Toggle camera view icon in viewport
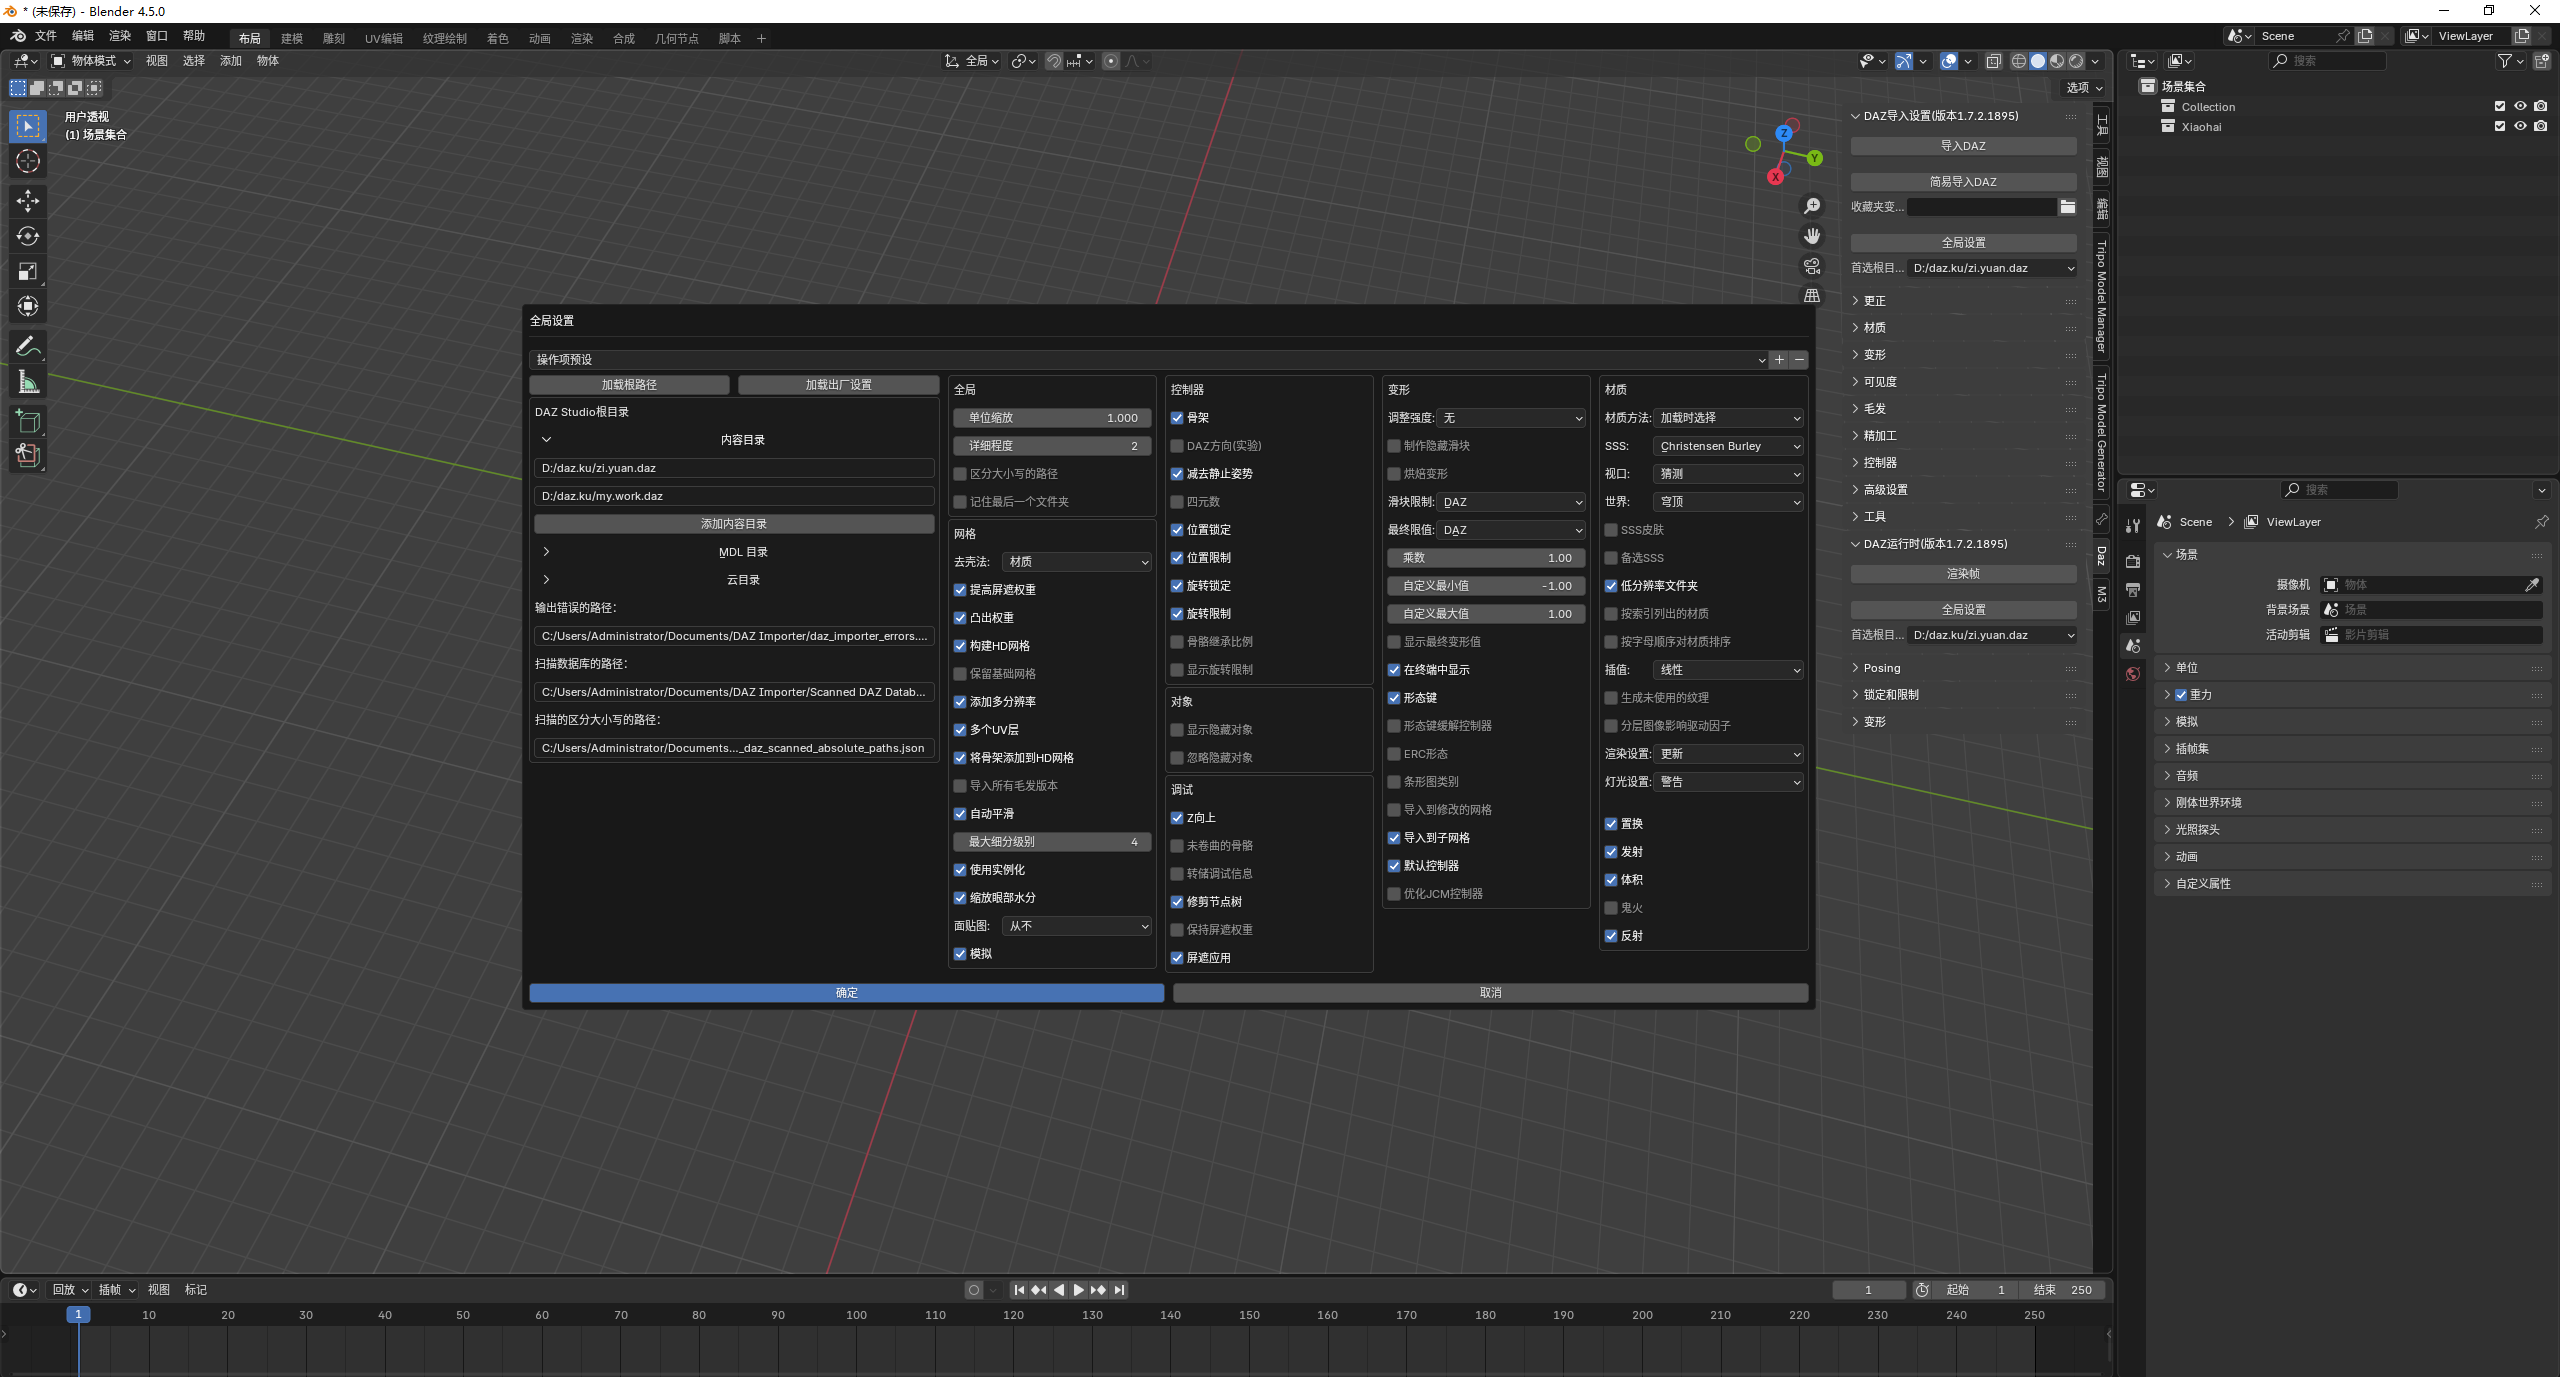The image size is (2560, 1377). (x=1812, y=266)
